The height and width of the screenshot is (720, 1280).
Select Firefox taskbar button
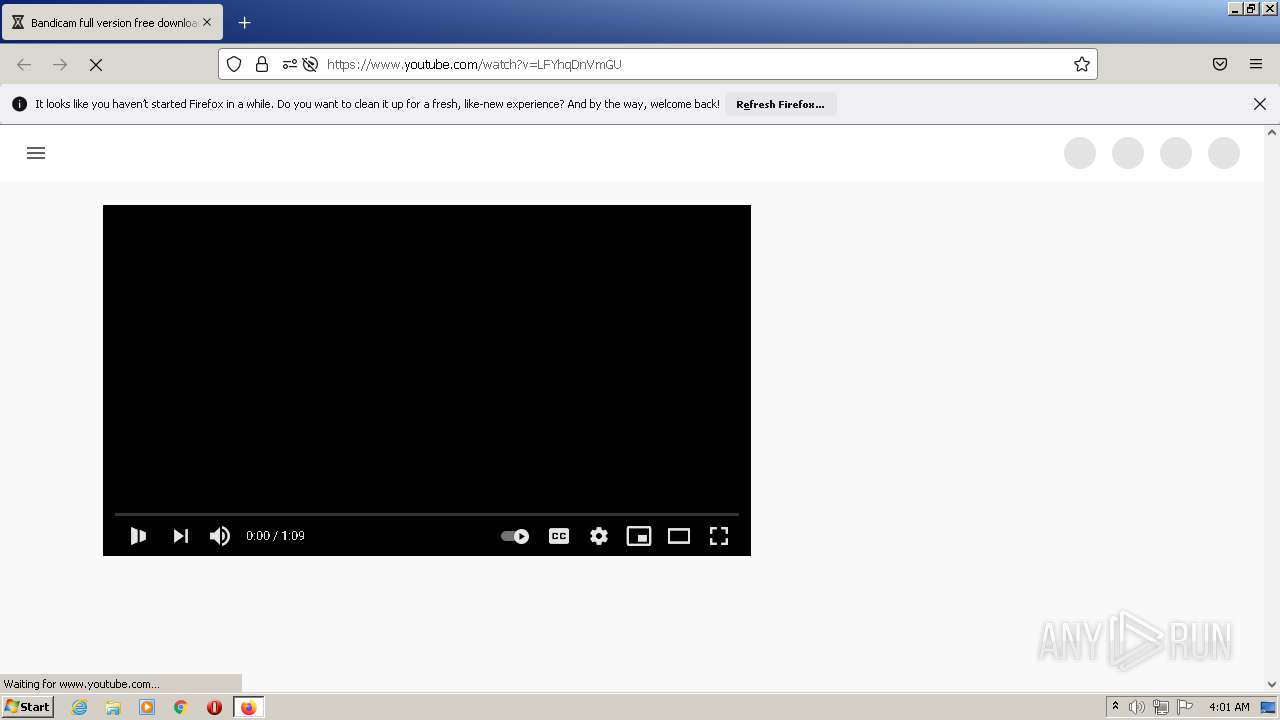[x=248, y=707]
